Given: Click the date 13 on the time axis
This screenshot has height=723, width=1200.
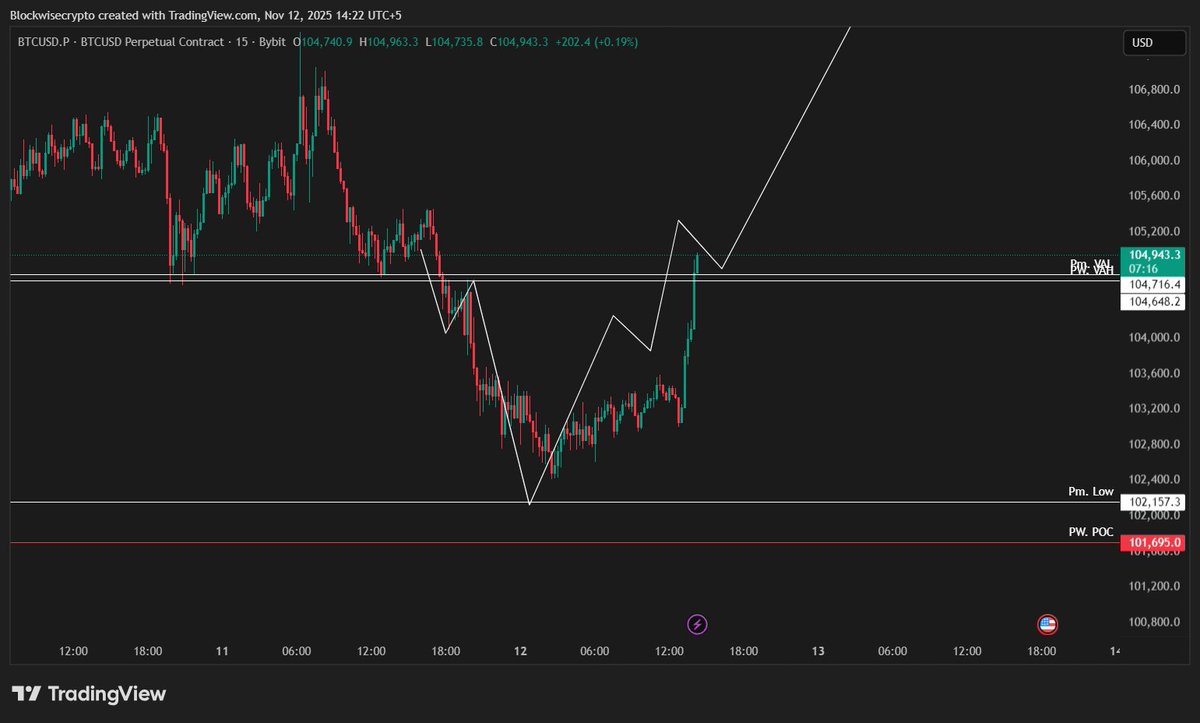Looking at the screenshot, I should pyautogui.click(x=817, y=651).
